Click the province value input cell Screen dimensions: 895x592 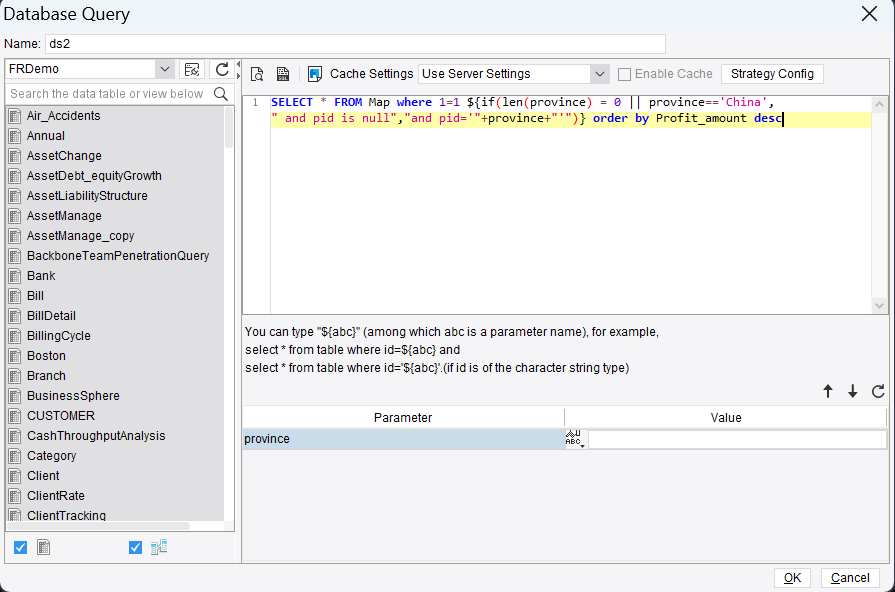point(737,439)
